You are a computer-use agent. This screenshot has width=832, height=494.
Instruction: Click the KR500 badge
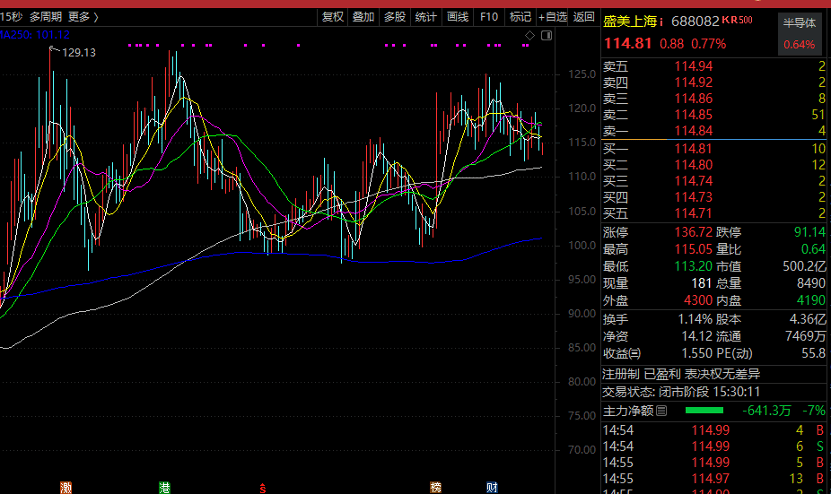pos(737,20)
